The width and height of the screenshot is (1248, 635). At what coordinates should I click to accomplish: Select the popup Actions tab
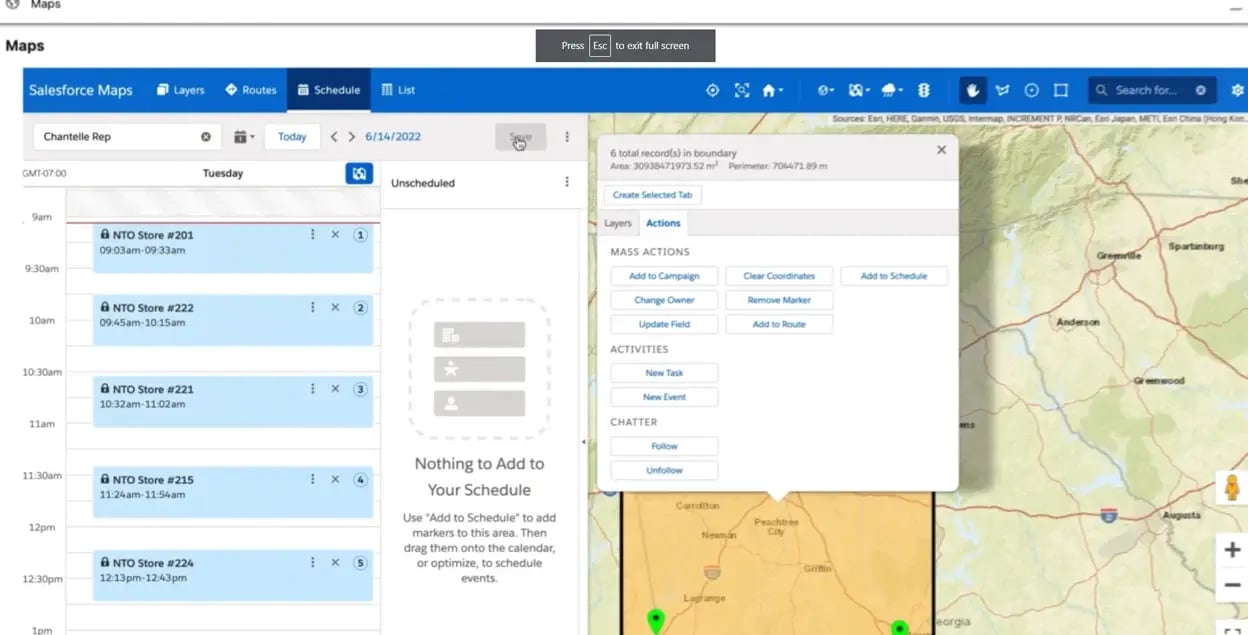click(663, 224)
